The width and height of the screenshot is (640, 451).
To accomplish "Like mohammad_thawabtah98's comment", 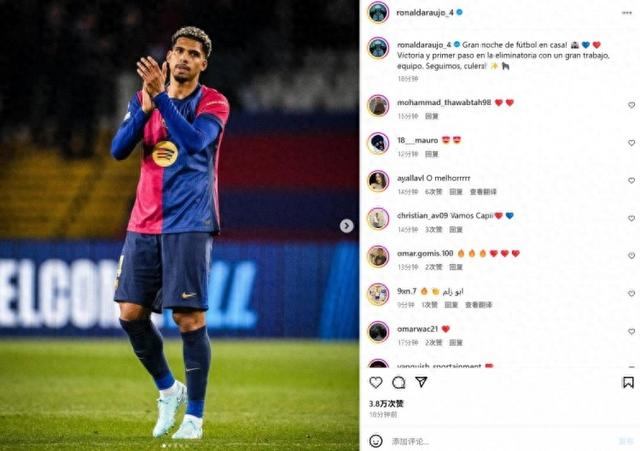I will [x=631, y=105].
